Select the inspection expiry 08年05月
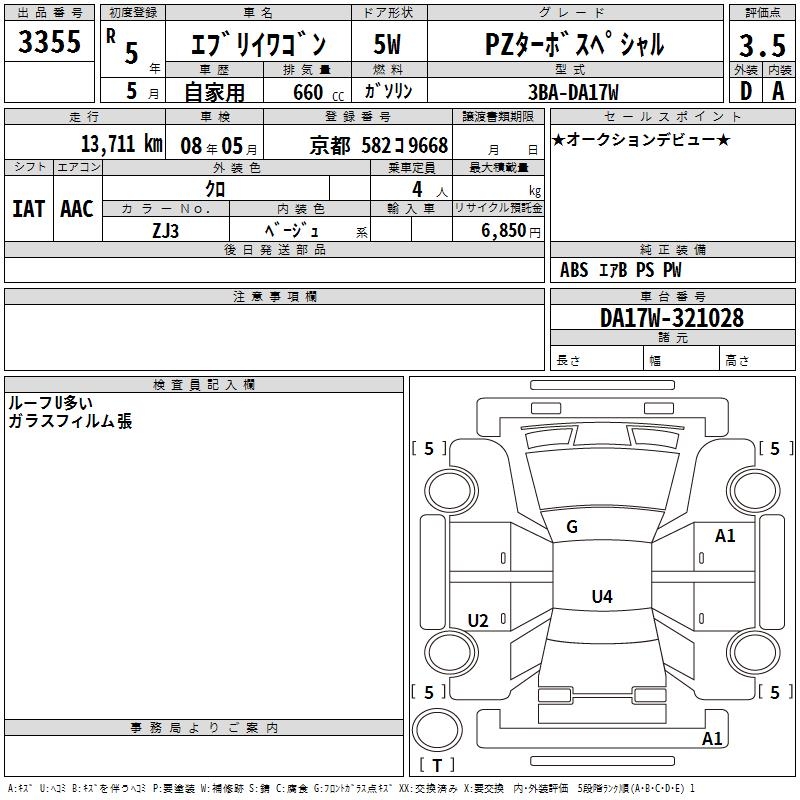Image resolution: width=800 pixels, height=800 pixels. tap(219, 146)
